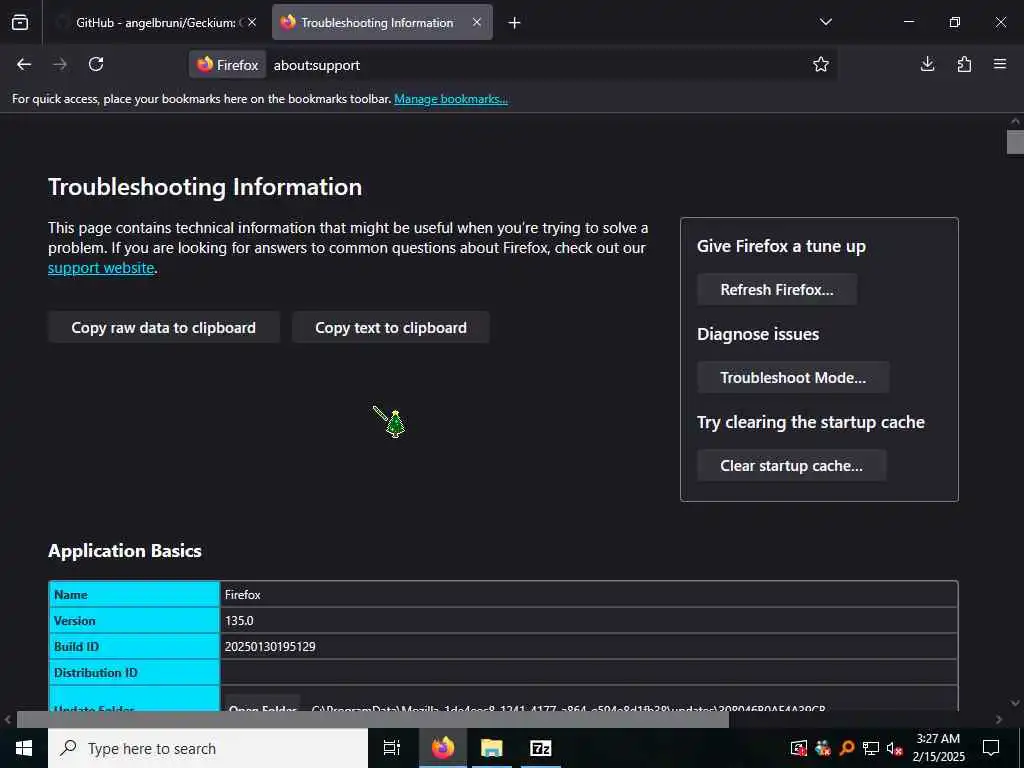The height and width of the screenshot is (768, 1024).
Task: Click the Clear startup cache button
Action: [x=792, y=466]
